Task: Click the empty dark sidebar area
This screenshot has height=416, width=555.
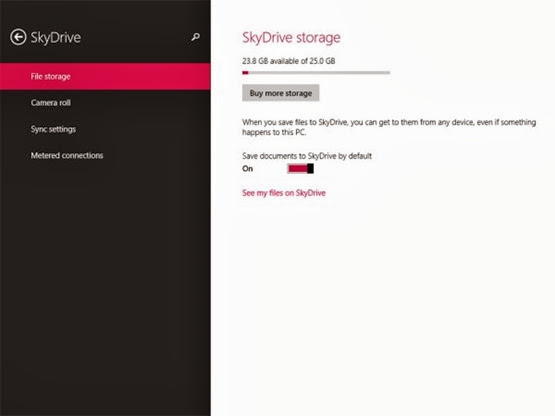Action: click(x=105, y=283)
